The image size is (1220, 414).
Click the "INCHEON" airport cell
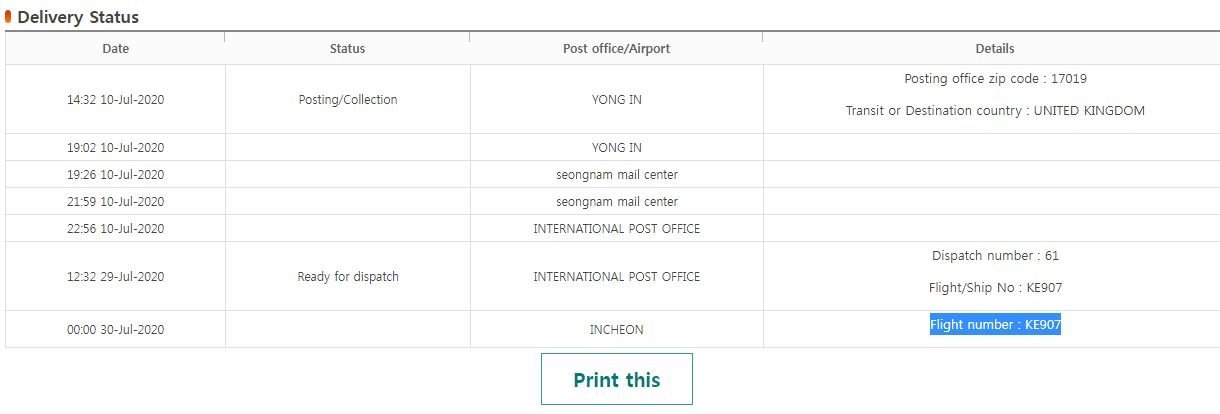(616, 330)
